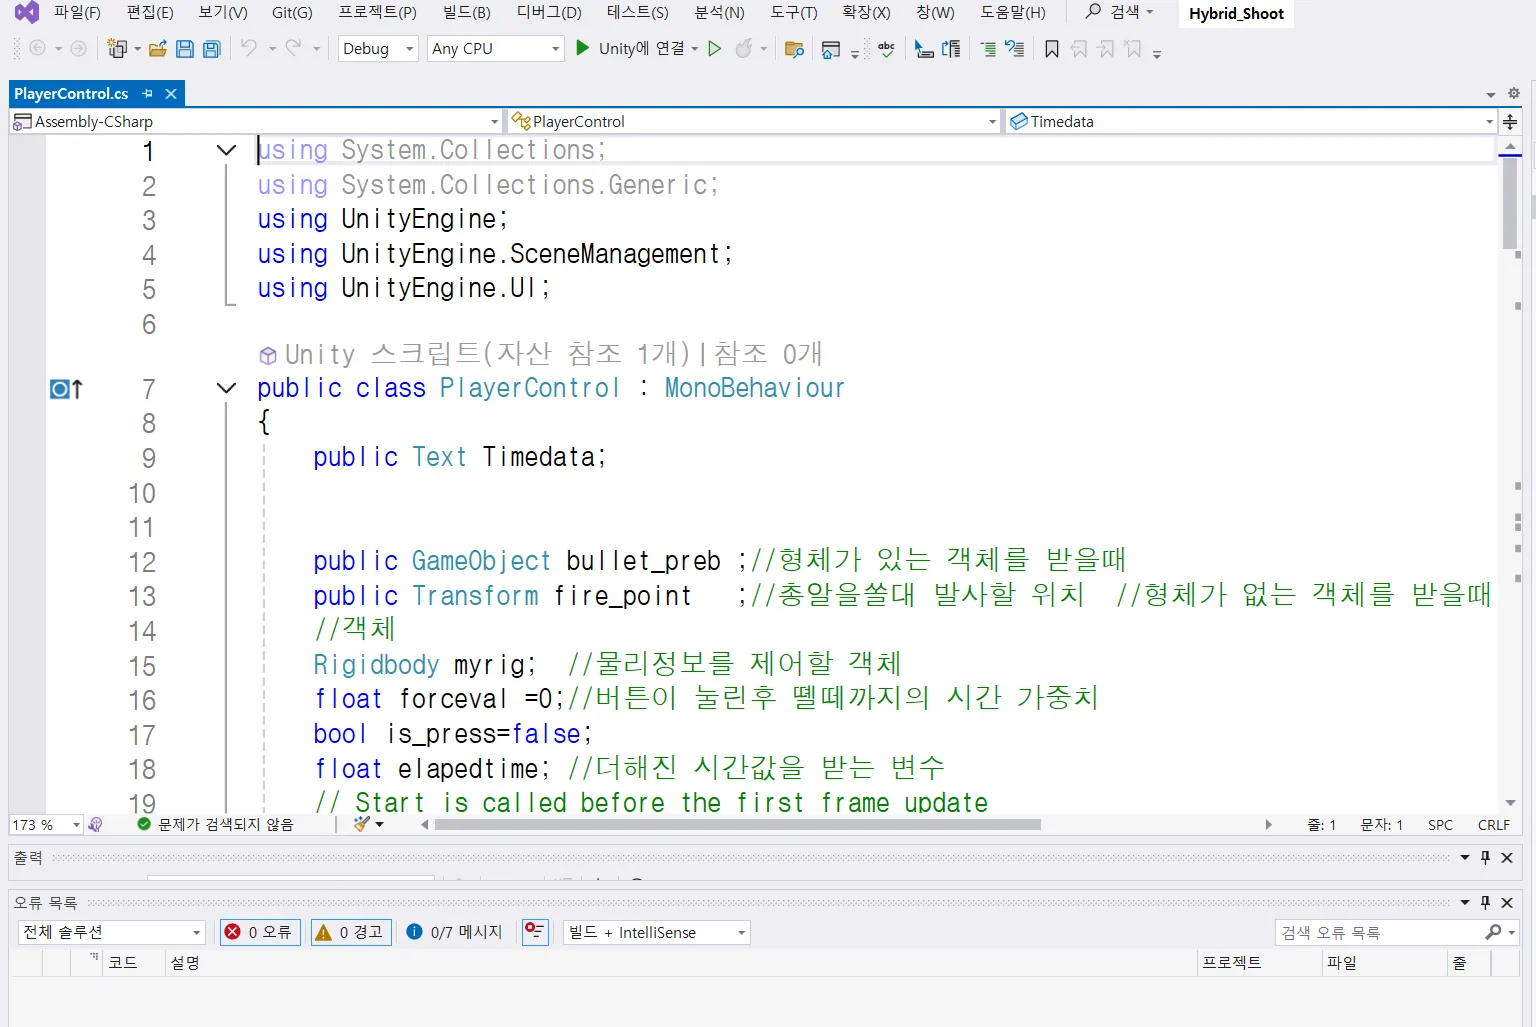Toggle a bookmark with the bookmark icon
The width and height of the screenshot is (1536, 1027).
[1051, 48]
